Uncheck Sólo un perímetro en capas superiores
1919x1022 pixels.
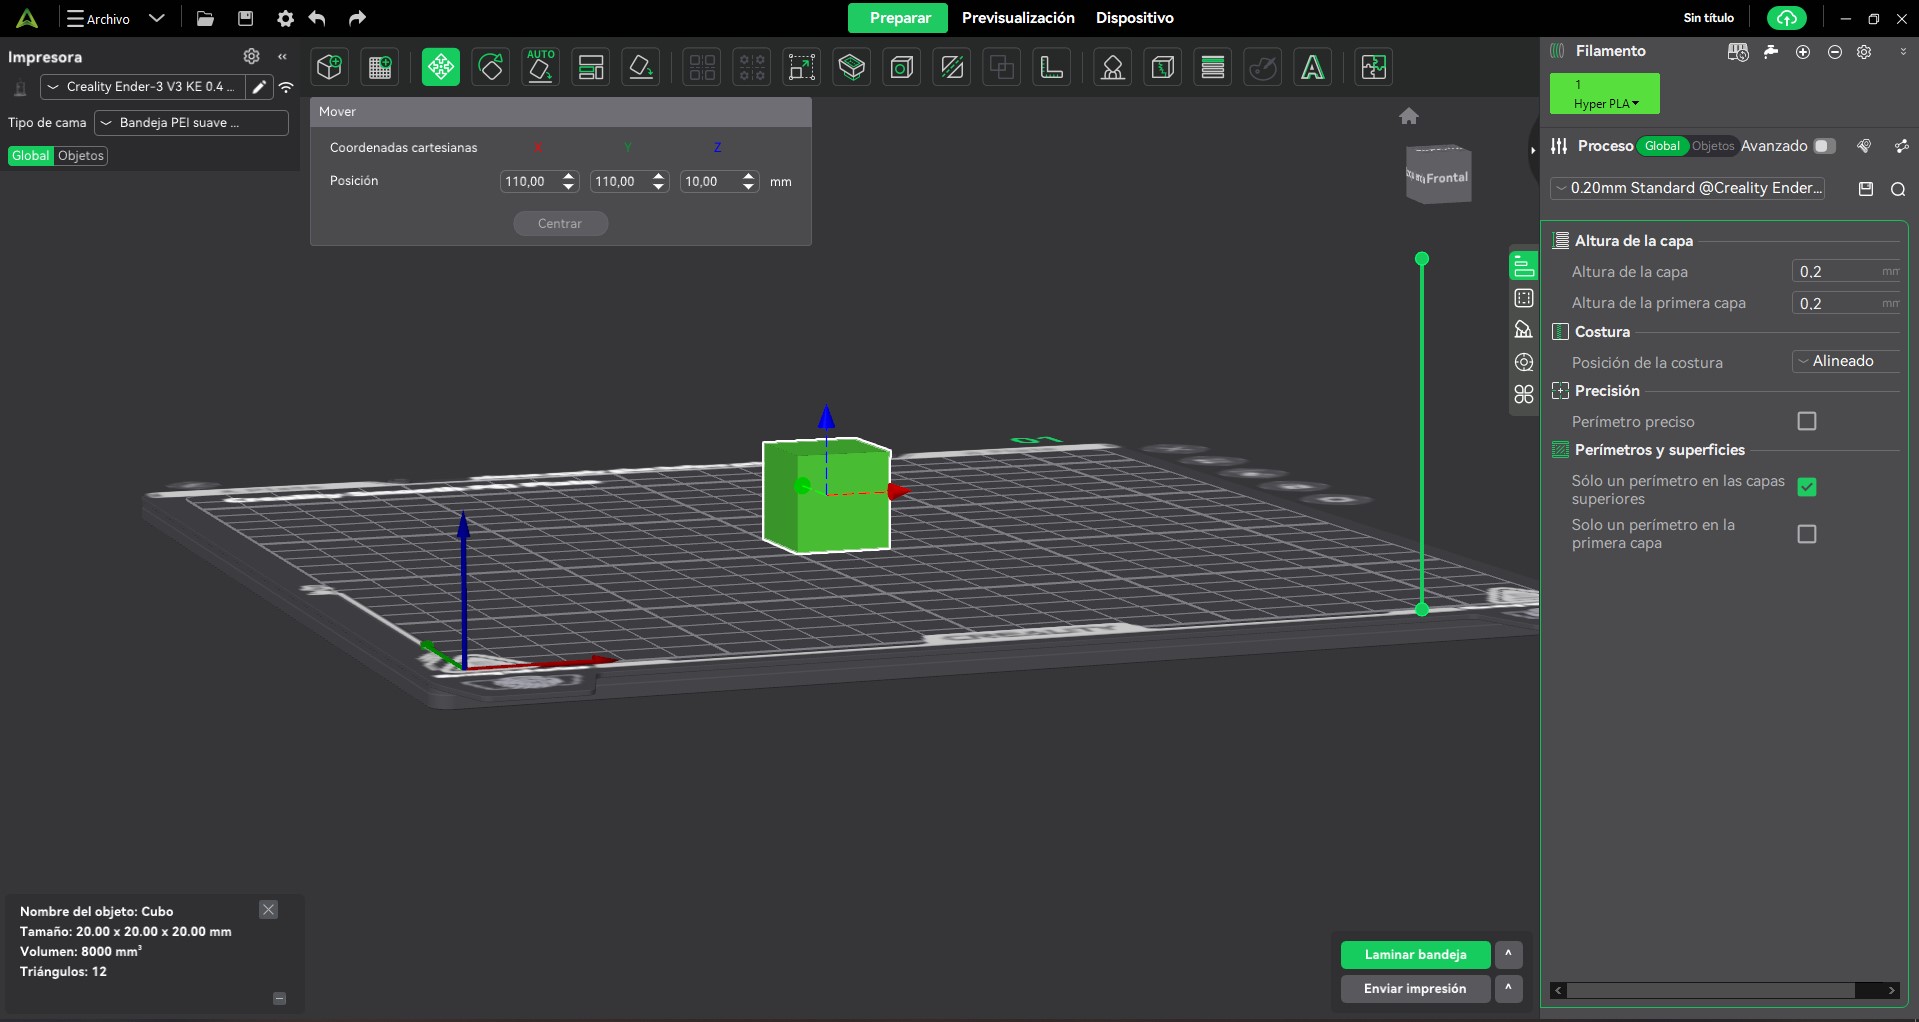click(x=1806, y=487)
